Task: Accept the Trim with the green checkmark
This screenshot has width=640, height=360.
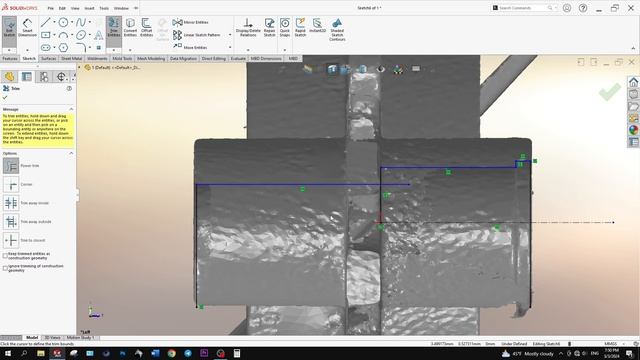Action: pyautogui.click(x=5, y=98)
